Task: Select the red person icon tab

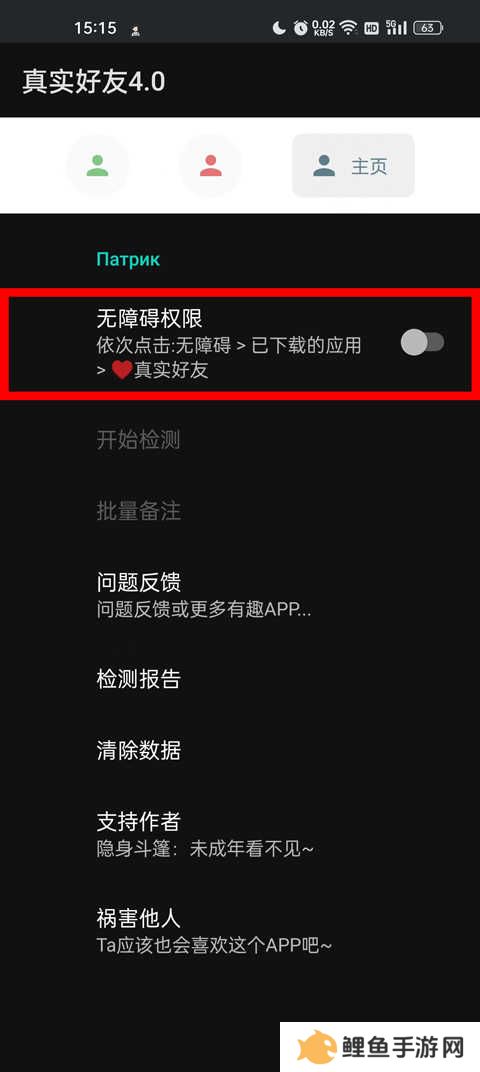Action: pos(210,165)
